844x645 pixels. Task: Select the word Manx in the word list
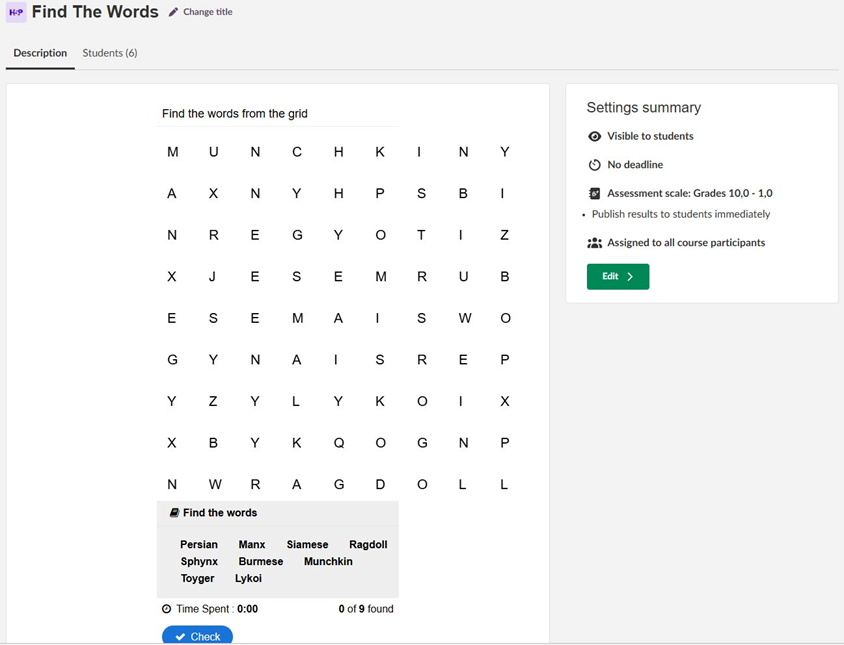[252, 544]
